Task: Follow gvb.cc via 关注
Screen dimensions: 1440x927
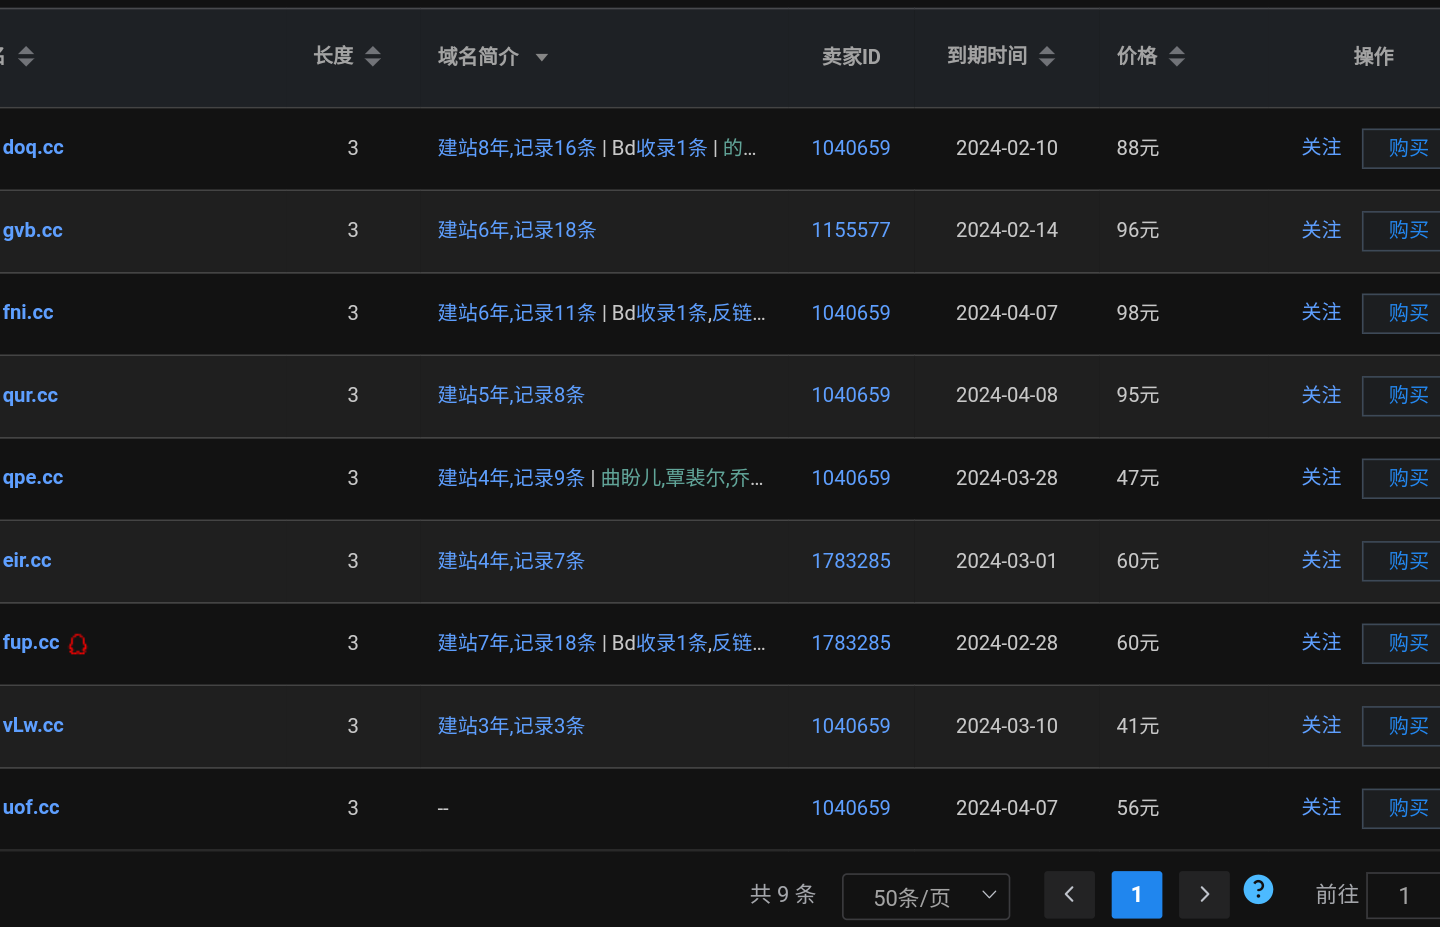Action: pos(1321,230)
